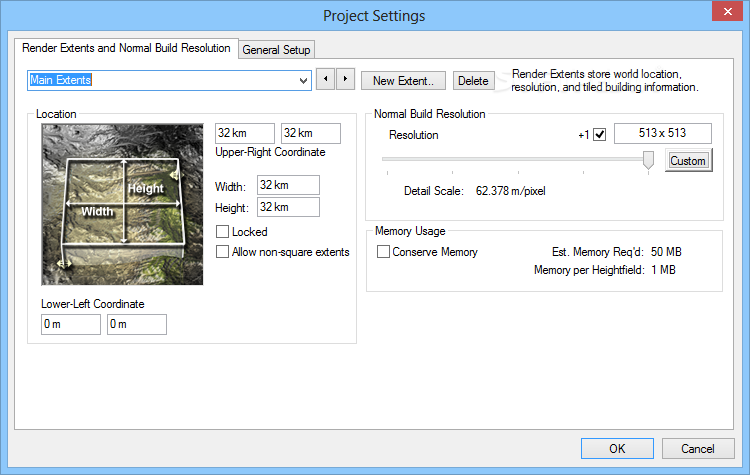
Task: Click the Width input field
Action: 288,185
